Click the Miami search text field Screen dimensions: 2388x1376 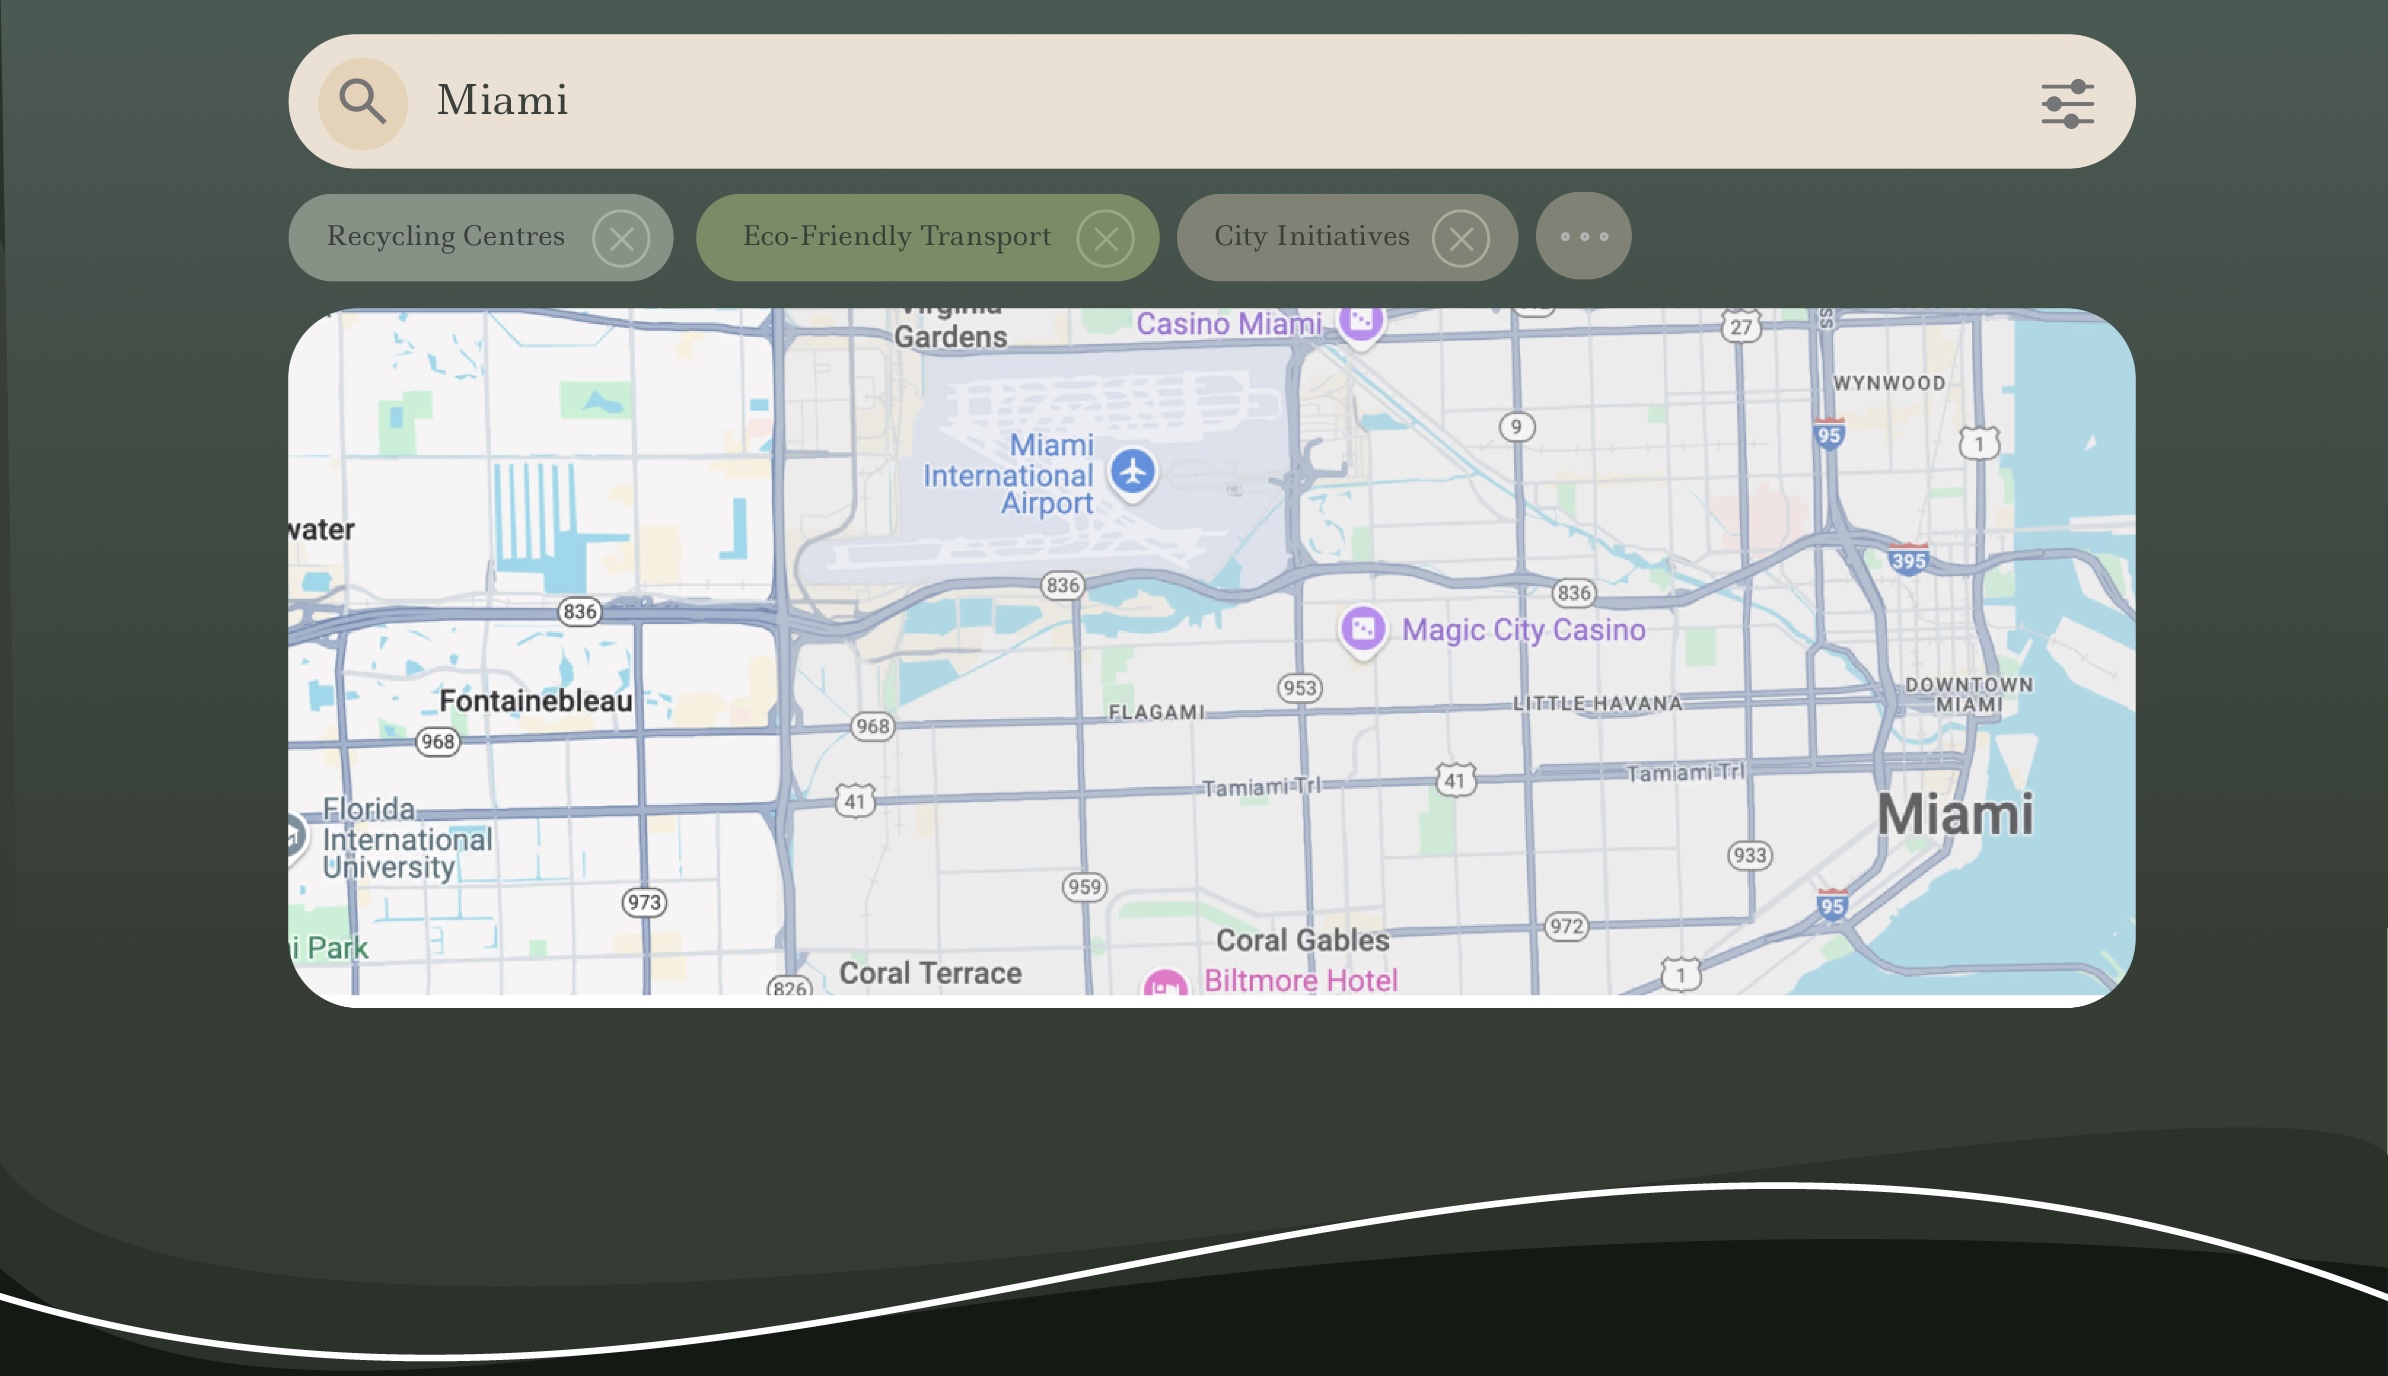1200,101
